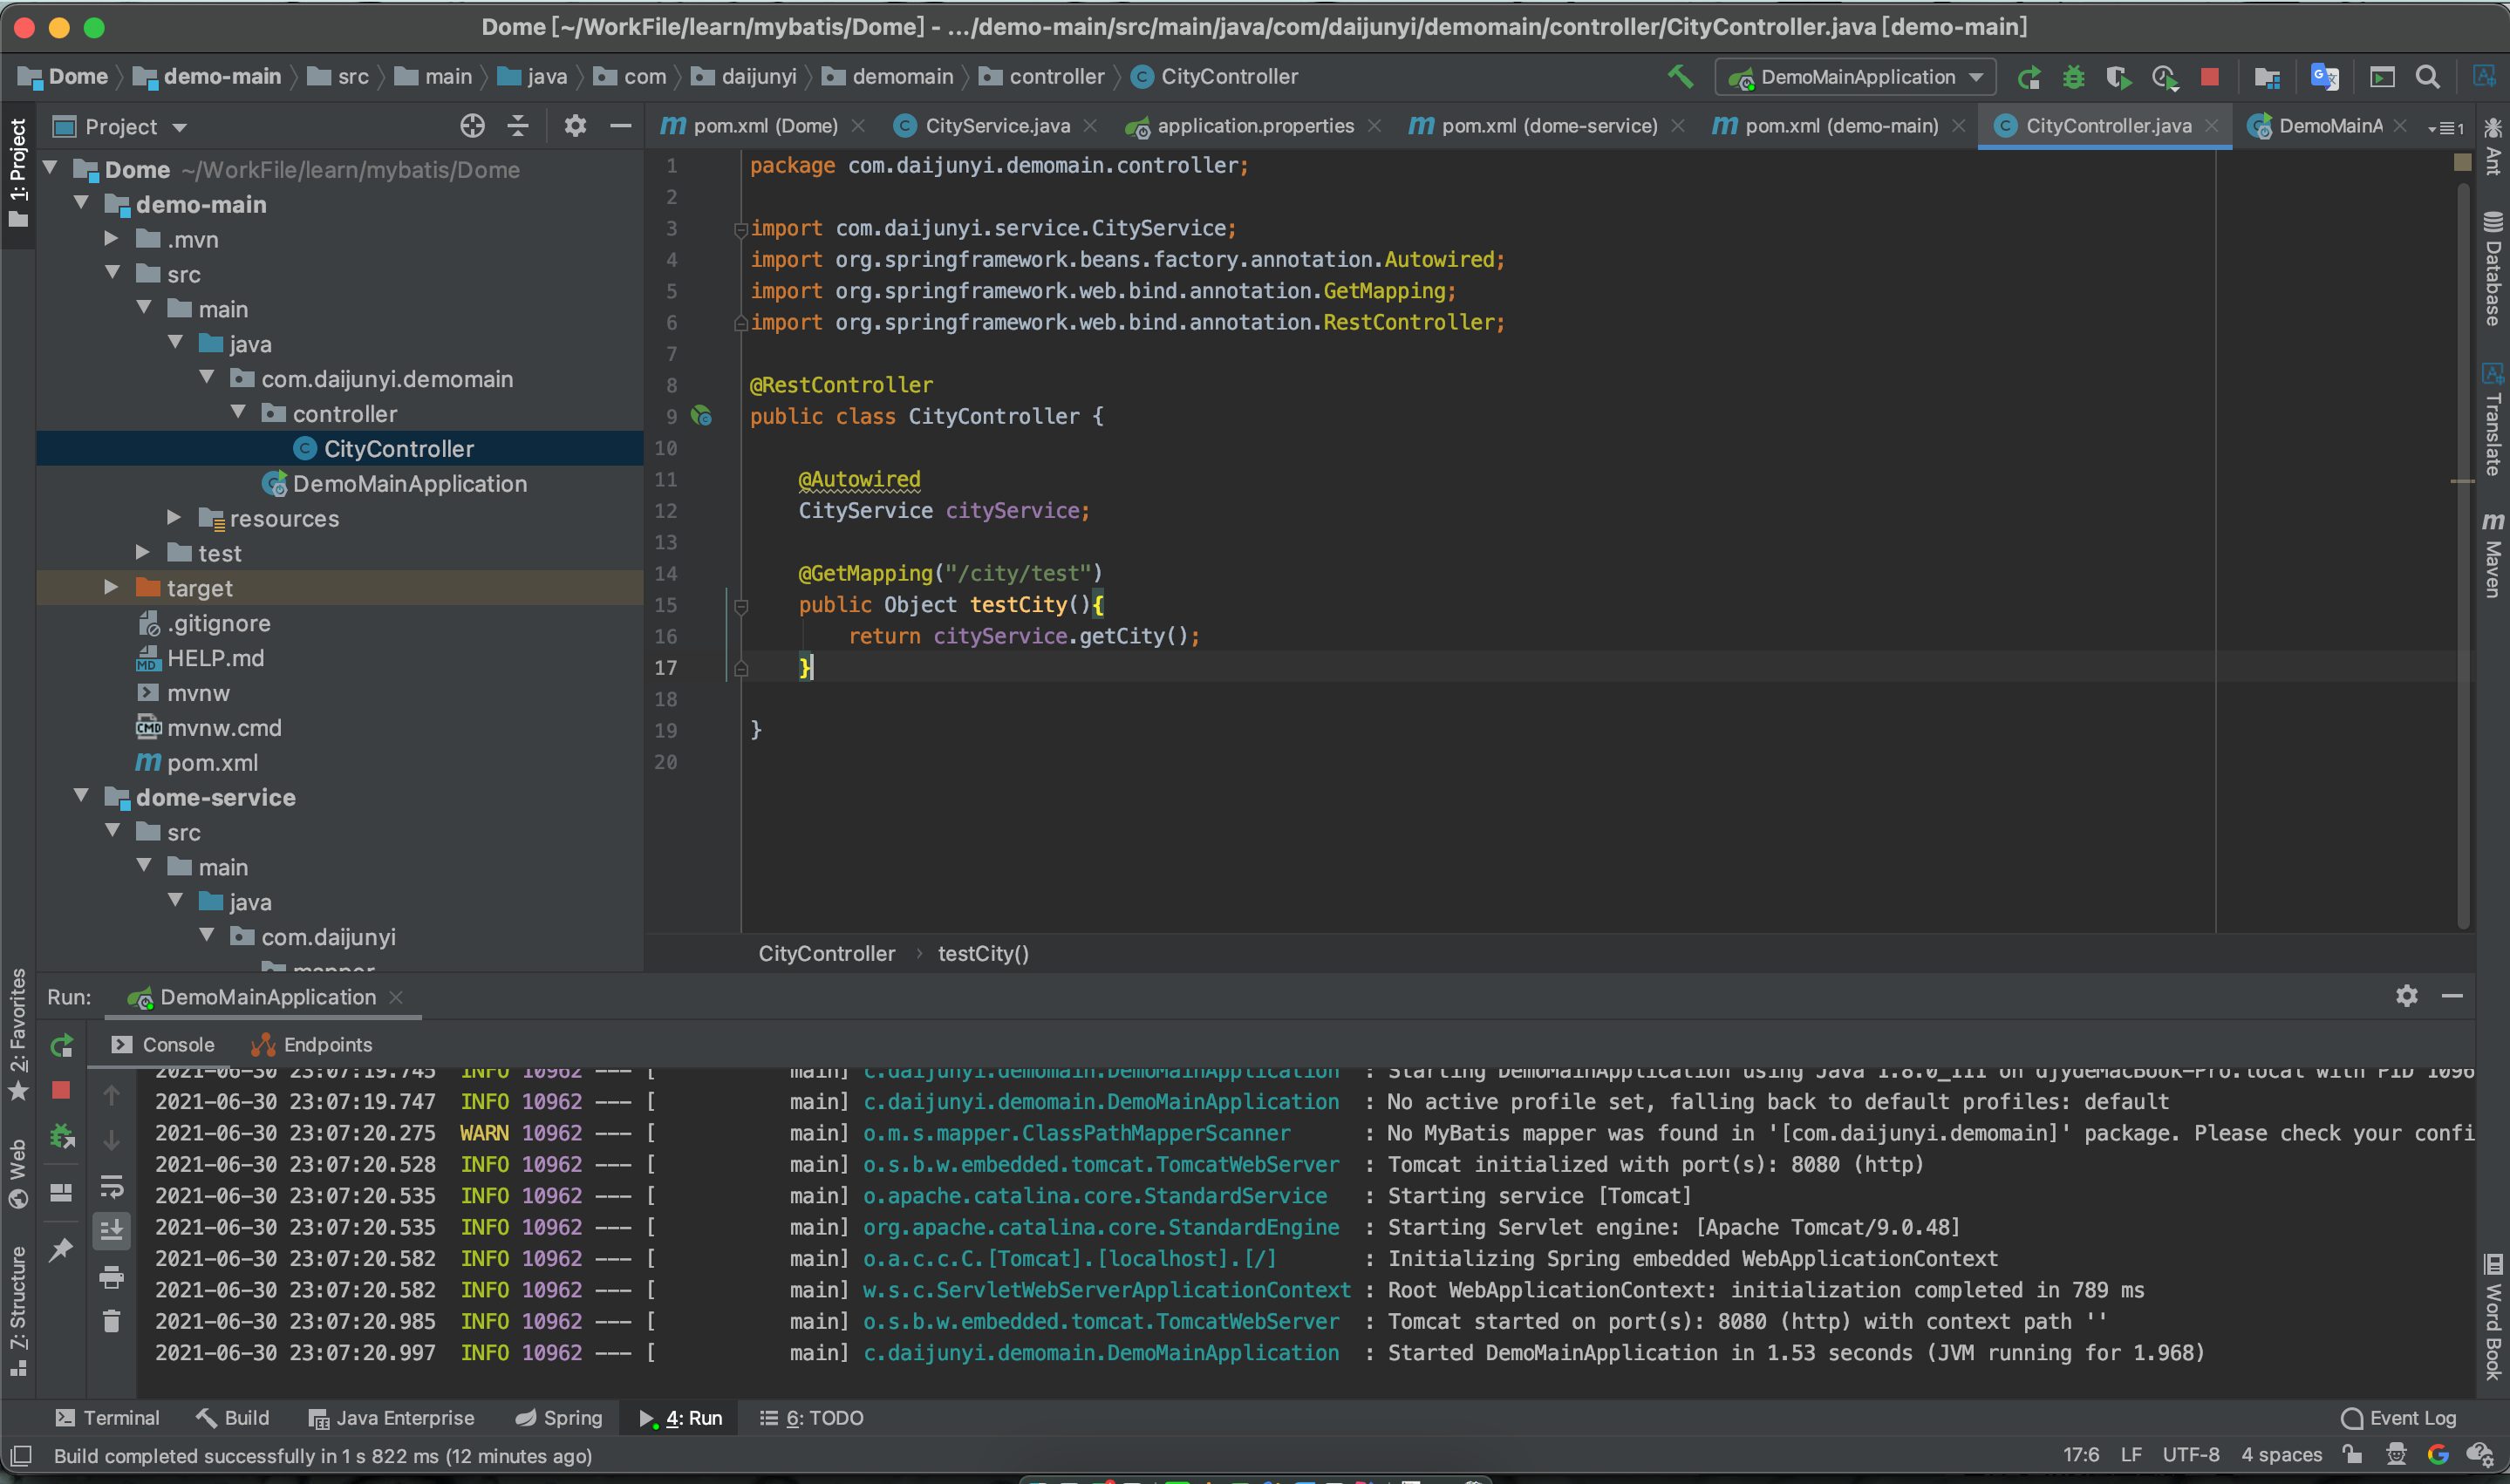Open Run panel gear settings
This screenshot has width=2510, height=1484.
2407,996
